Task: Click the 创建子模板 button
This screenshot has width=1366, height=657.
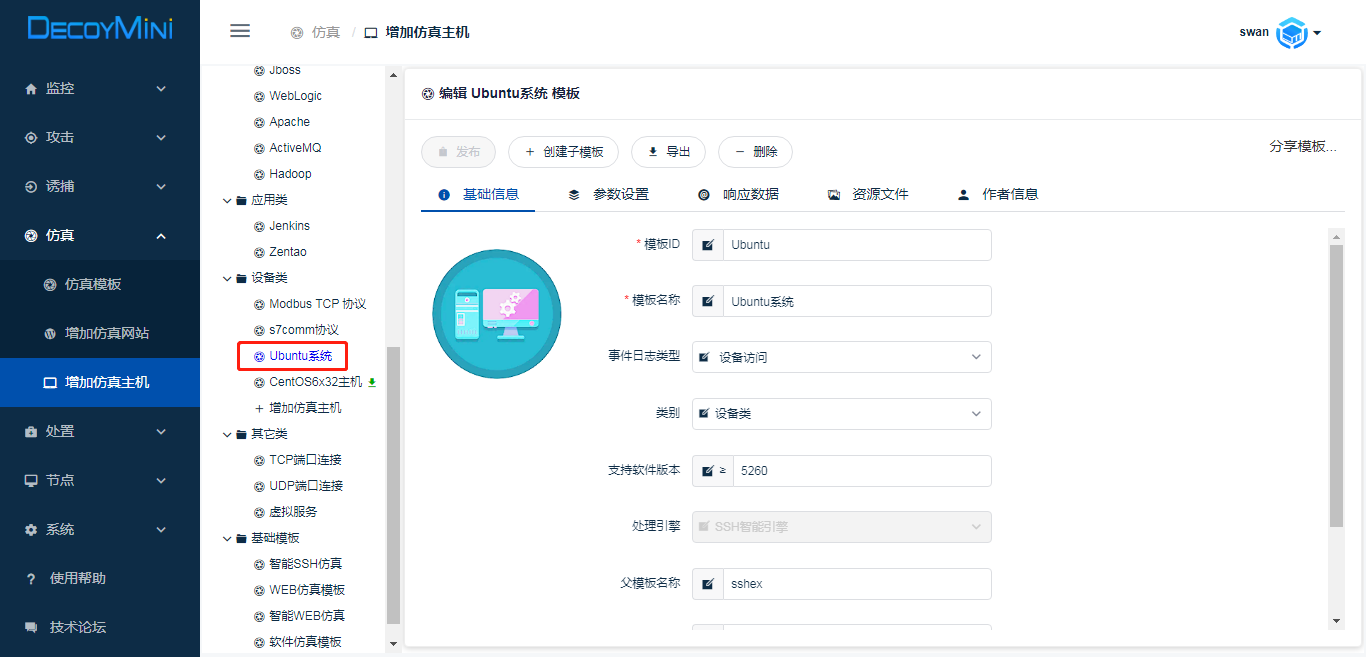Action: coord(563,152)
